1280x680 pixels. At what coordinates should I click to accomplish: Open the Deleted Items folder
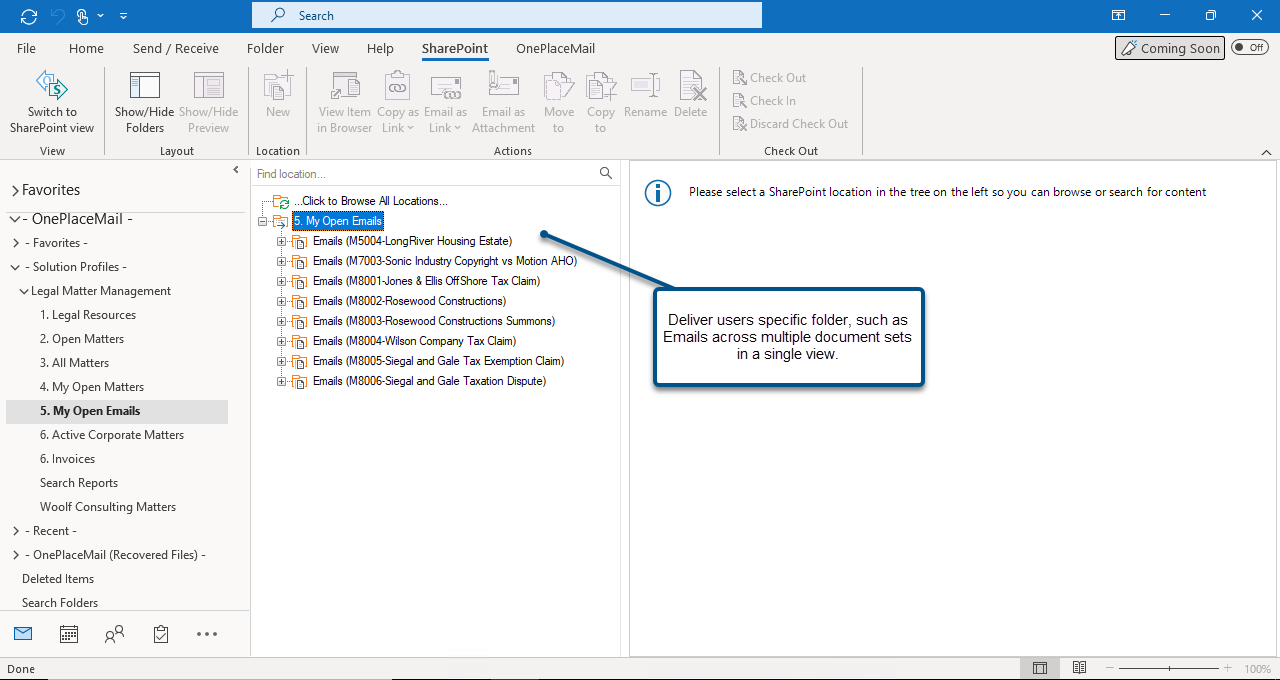58,579
